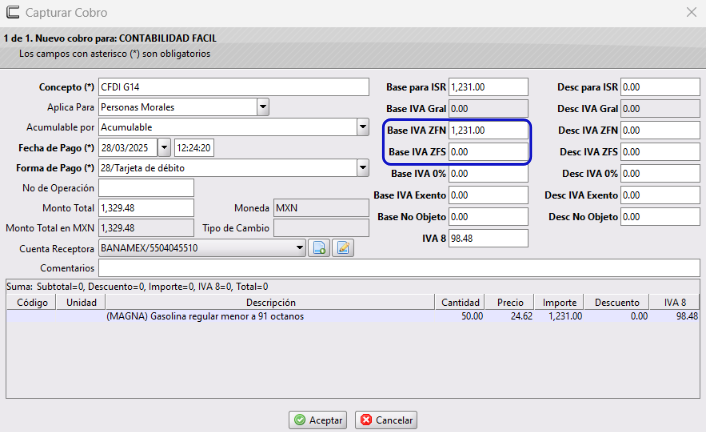Close the Capturar Cobro dialog
The width and height of the screenshot is (706, 432).
(x=692, y=12)
